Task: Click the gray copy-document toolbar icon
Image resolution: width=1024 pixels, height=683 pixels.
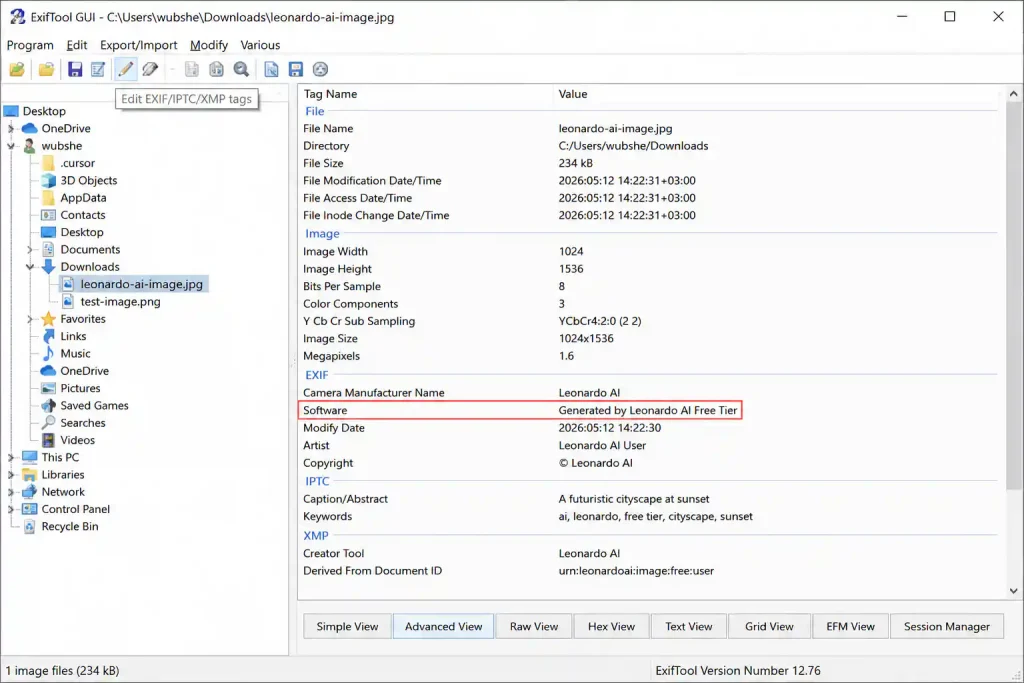Action: 191,69
